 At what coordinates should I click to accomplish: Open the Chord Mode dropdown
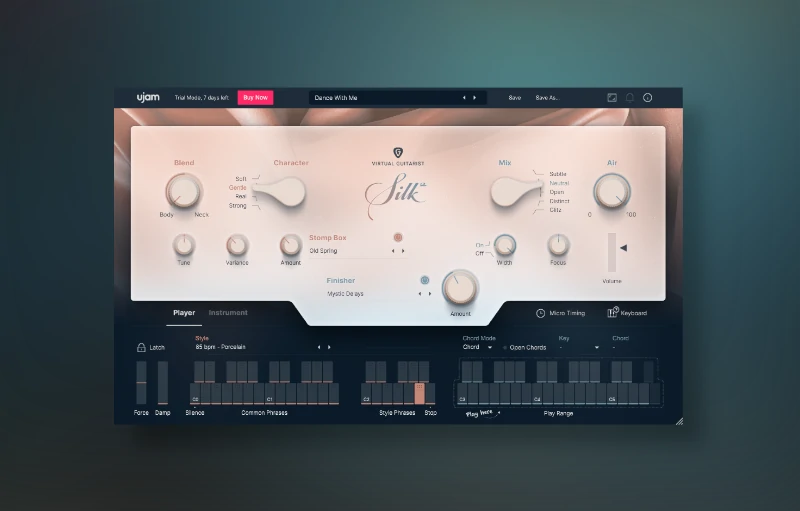click(x=477, y=347)
